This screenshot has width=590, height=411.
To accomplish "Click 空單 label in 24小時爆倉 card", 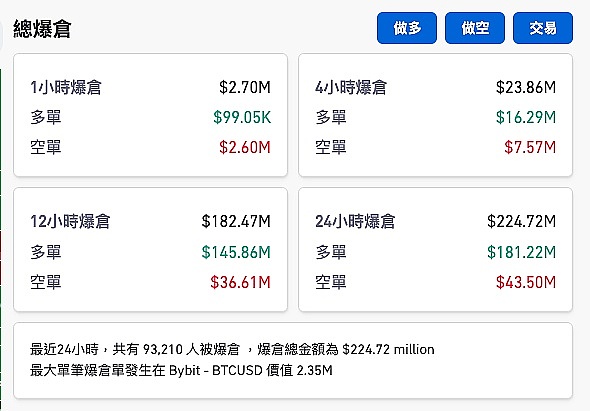I will 331,282.
